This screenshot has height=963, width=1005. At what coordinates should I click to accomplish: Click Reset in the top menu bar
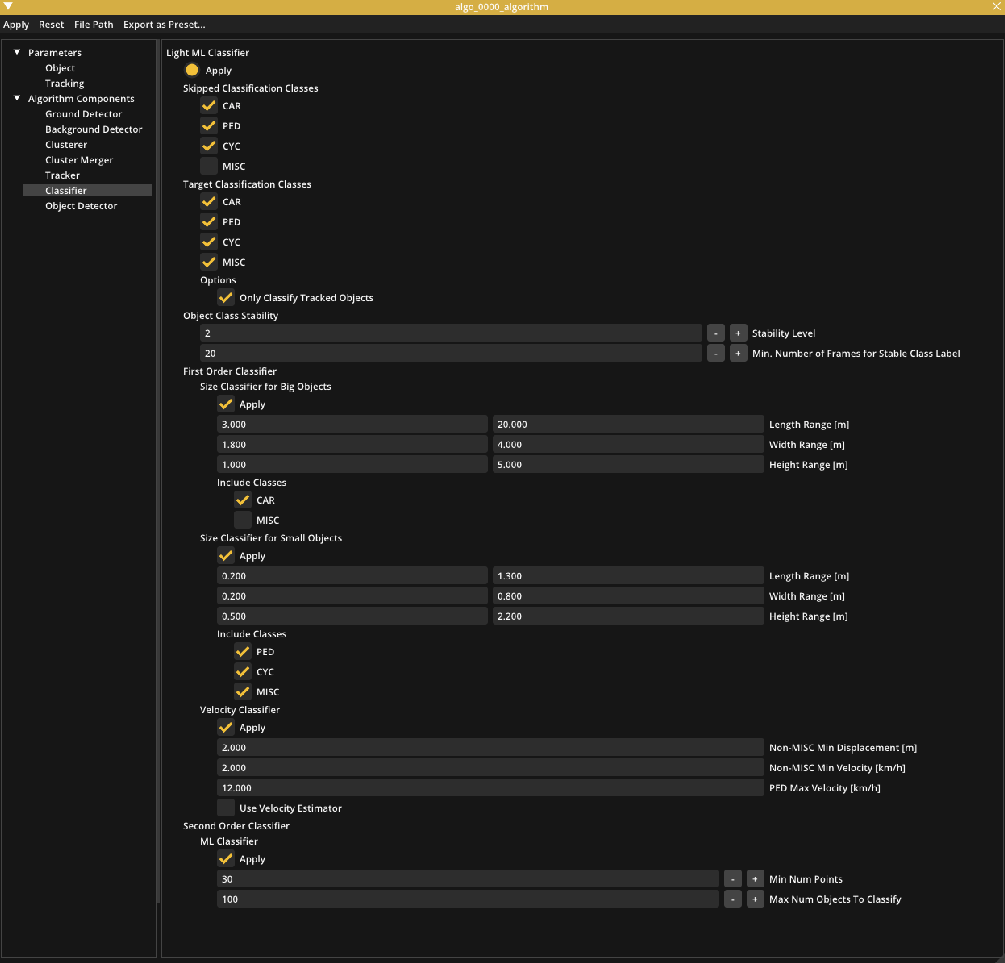(x=51, y=25)
